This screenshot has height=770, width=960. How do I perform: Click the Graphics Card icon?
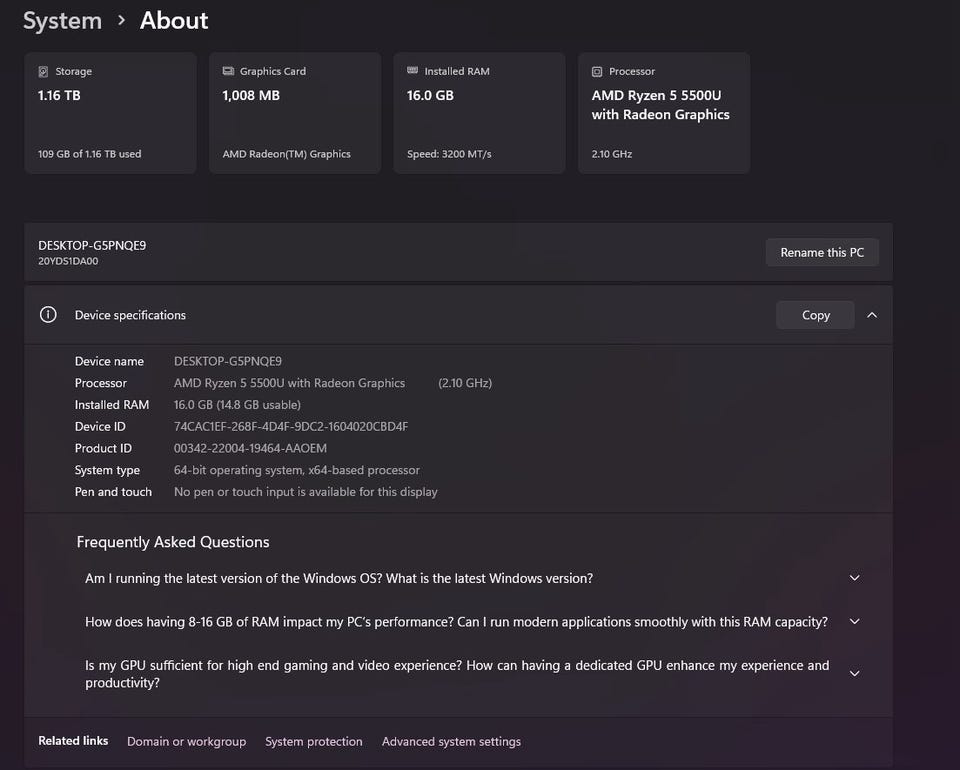click(228, 72)
